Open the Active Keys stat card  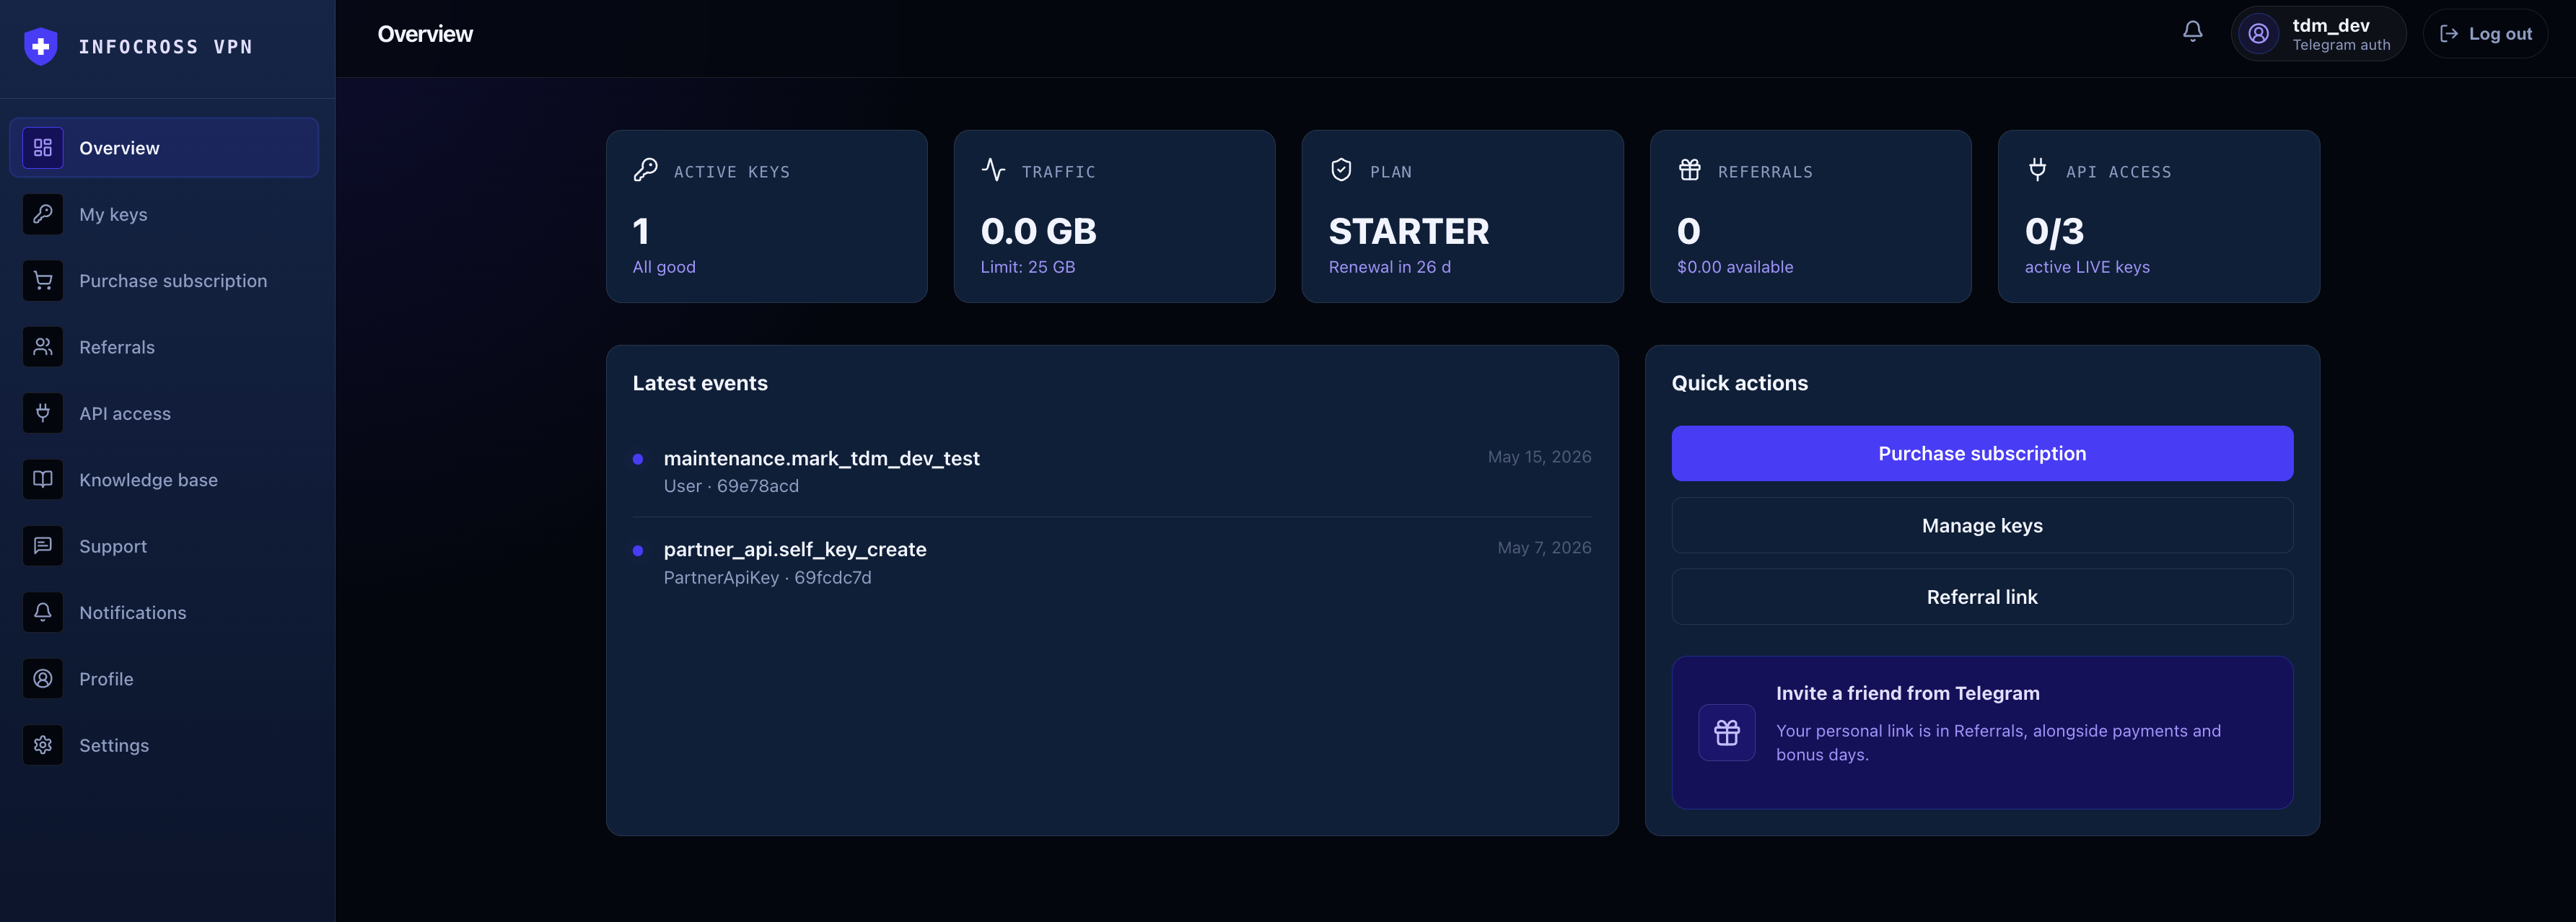click(x=767, y=216)
